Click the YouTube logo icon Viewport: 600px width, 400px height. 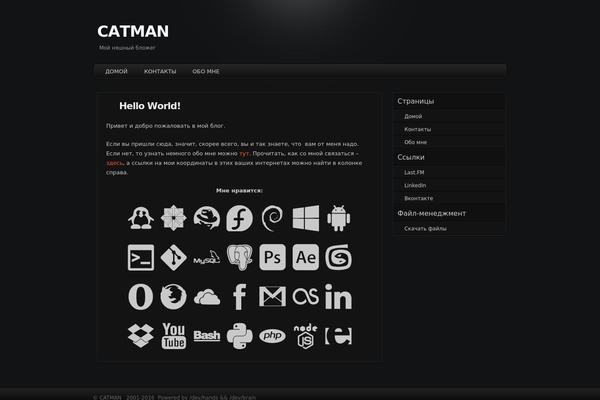[174, 336]
